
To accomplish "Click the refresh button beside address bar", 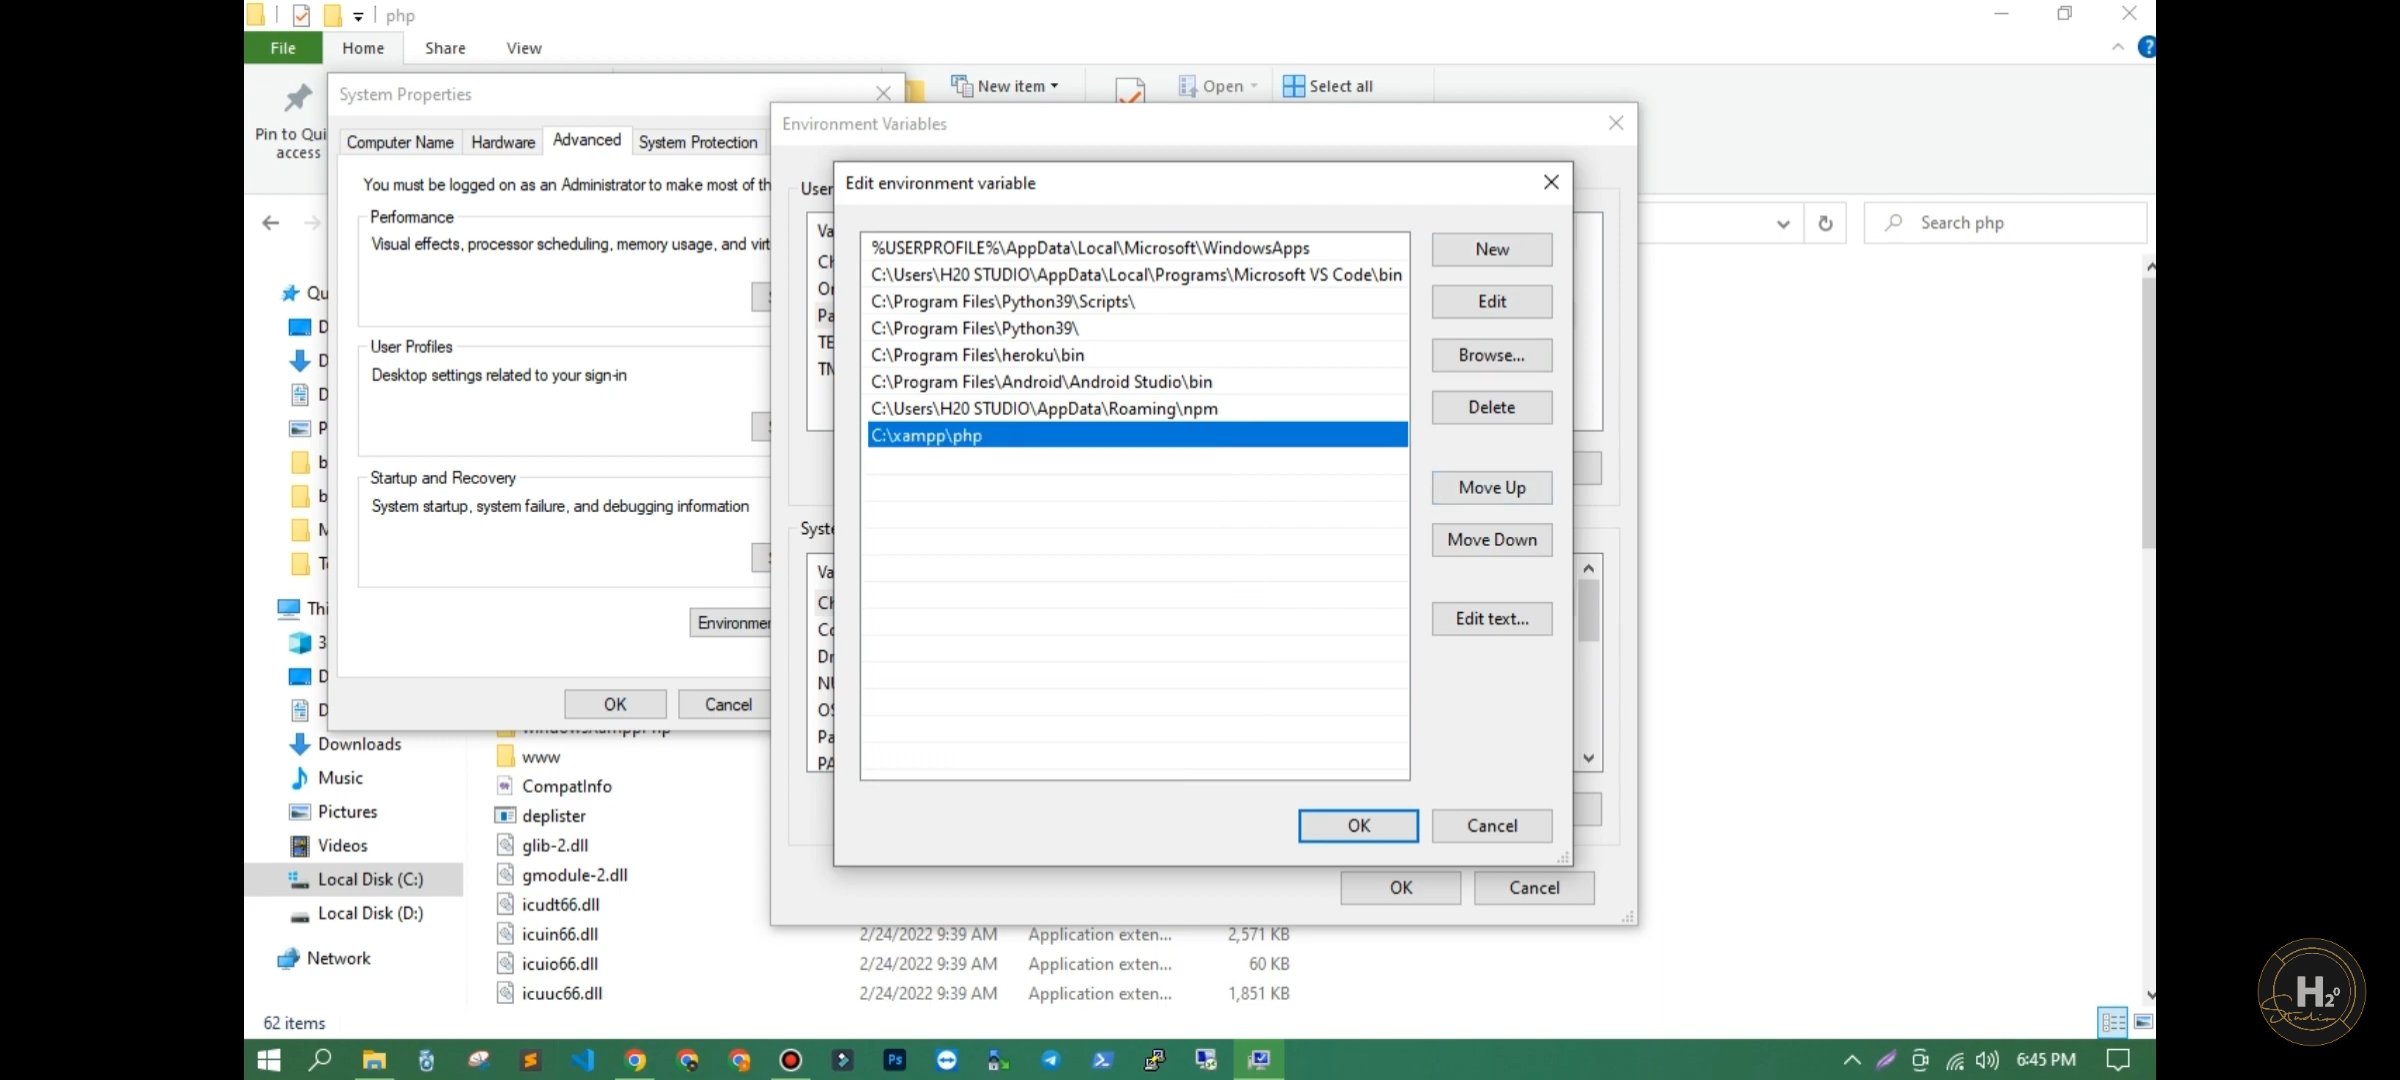I will click(1825, 223).
